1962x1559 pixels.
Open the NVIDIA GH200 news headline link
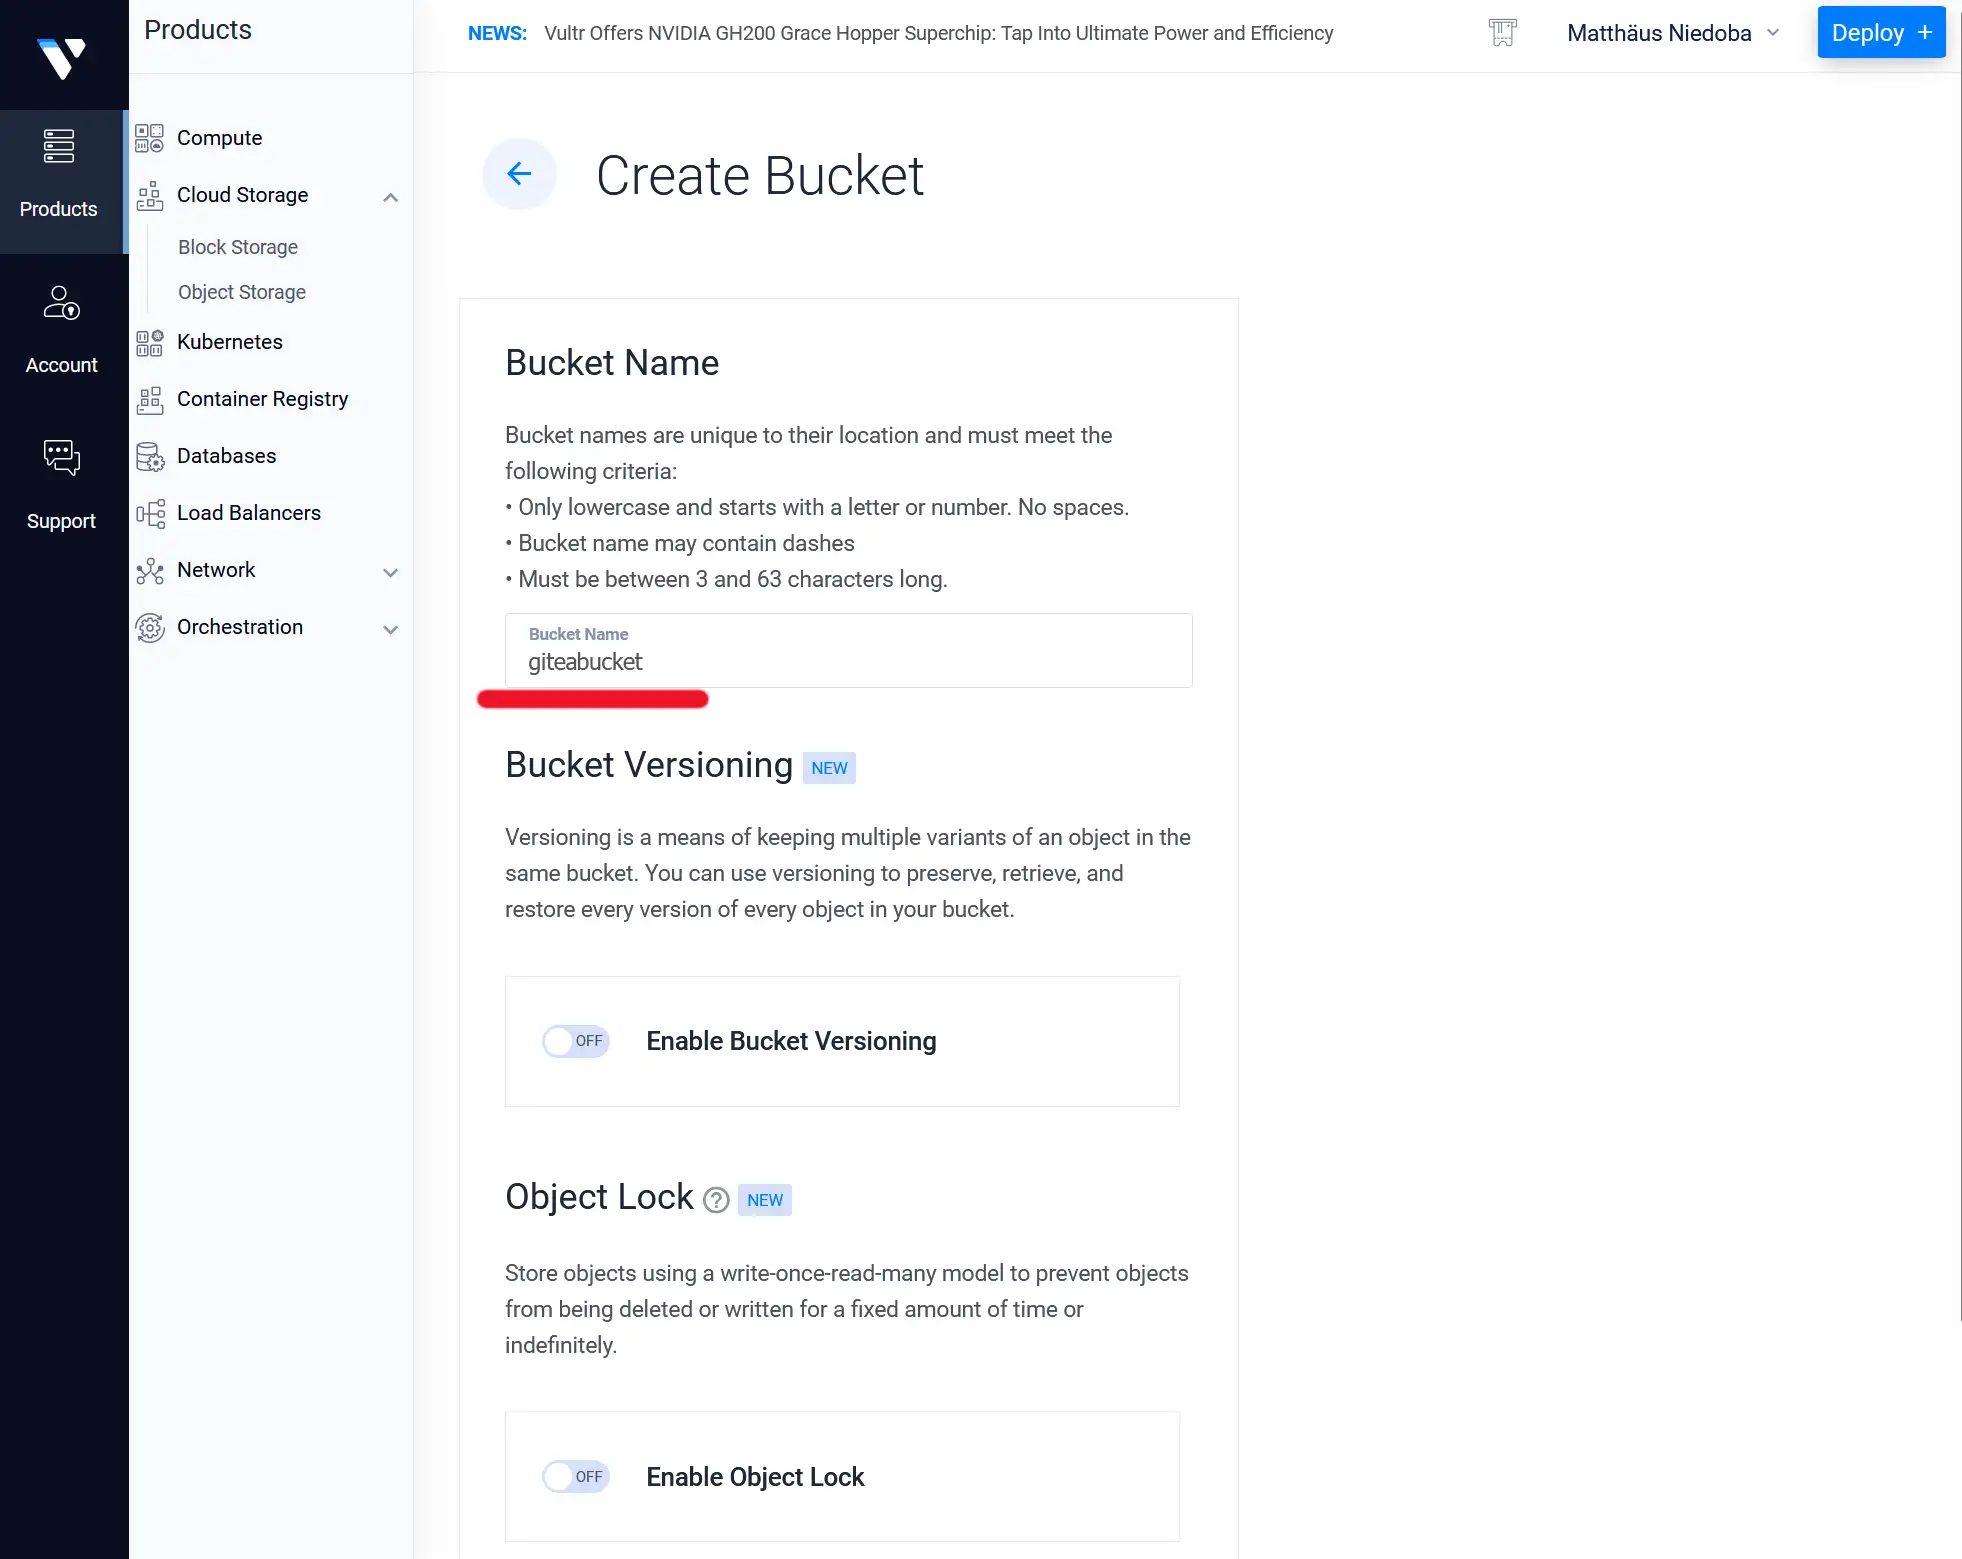[x=938, y=33]
